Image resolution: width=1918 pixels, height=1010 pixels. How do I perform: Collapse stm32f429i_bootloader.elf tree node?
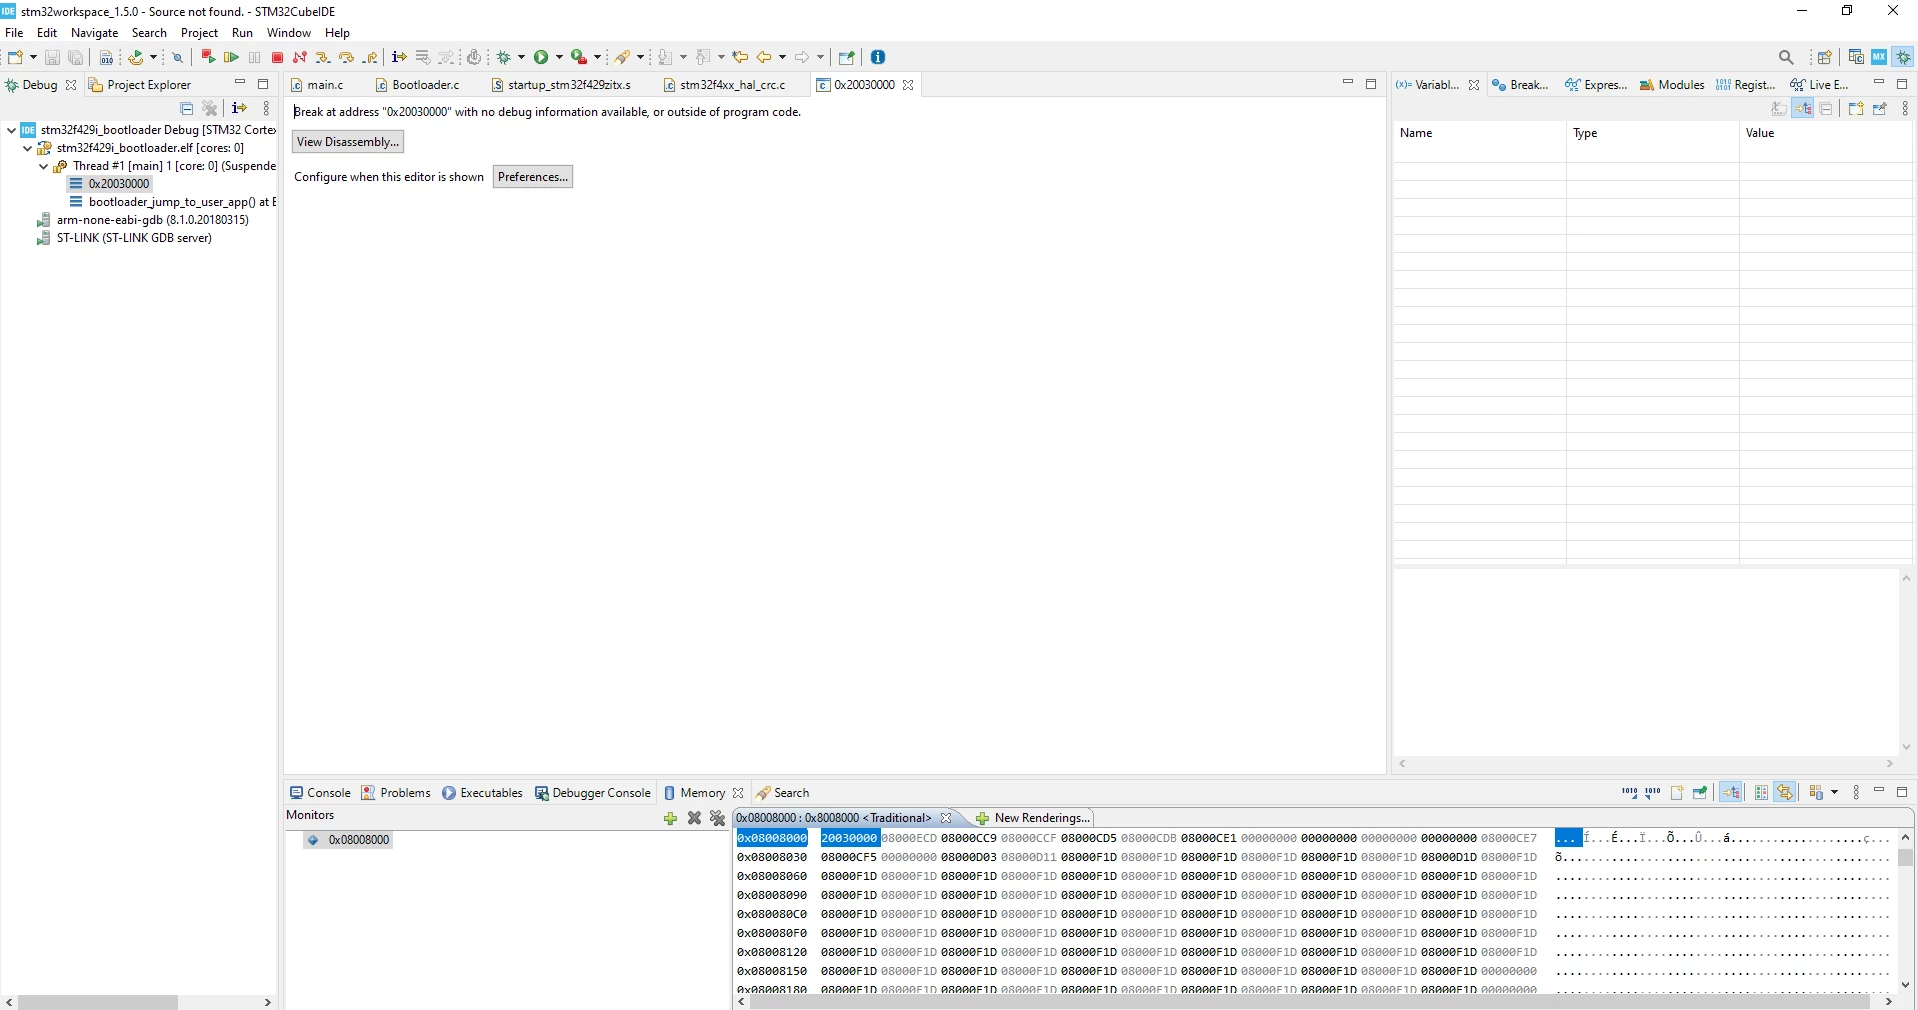[27, 148]
